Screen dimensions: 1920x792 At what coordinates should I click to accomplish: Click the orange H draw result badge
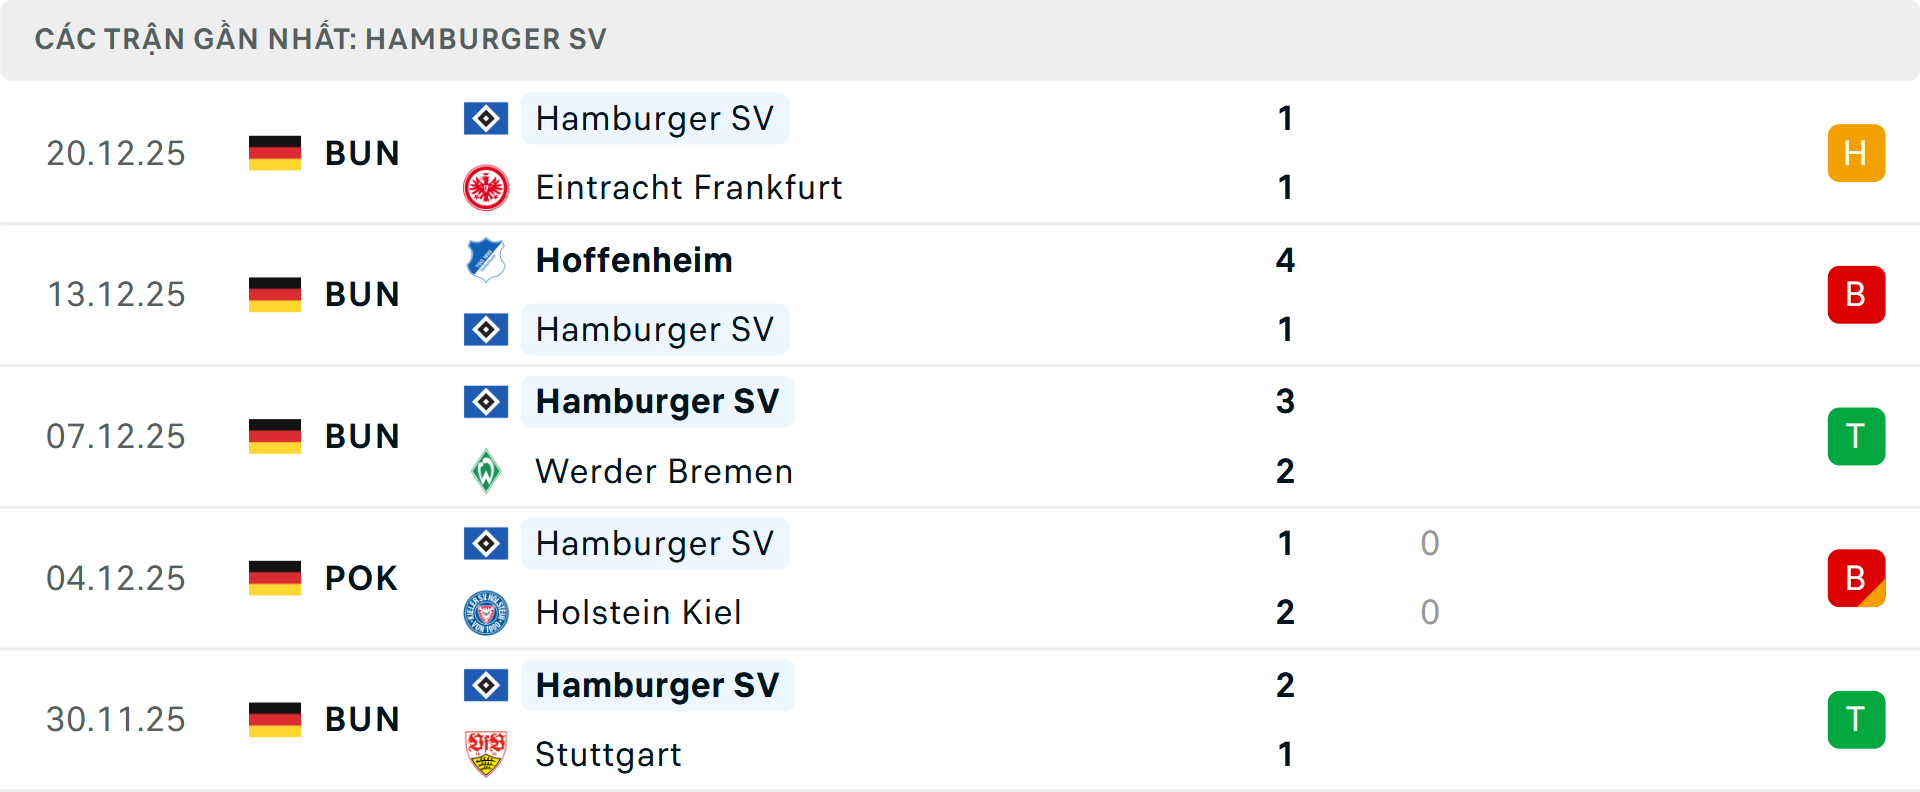click(x=1856, y=153)
